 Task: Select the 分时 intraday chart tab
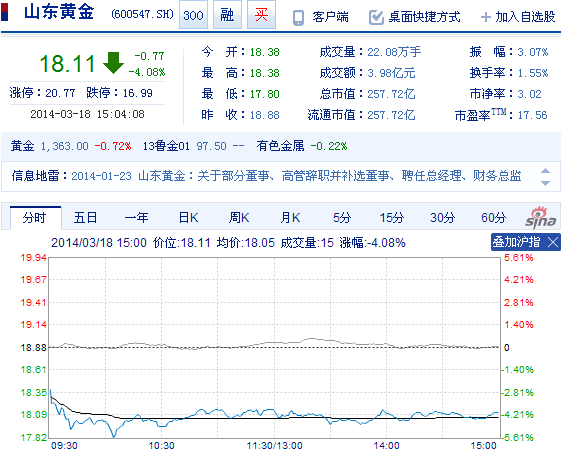[x=35, y=218]
